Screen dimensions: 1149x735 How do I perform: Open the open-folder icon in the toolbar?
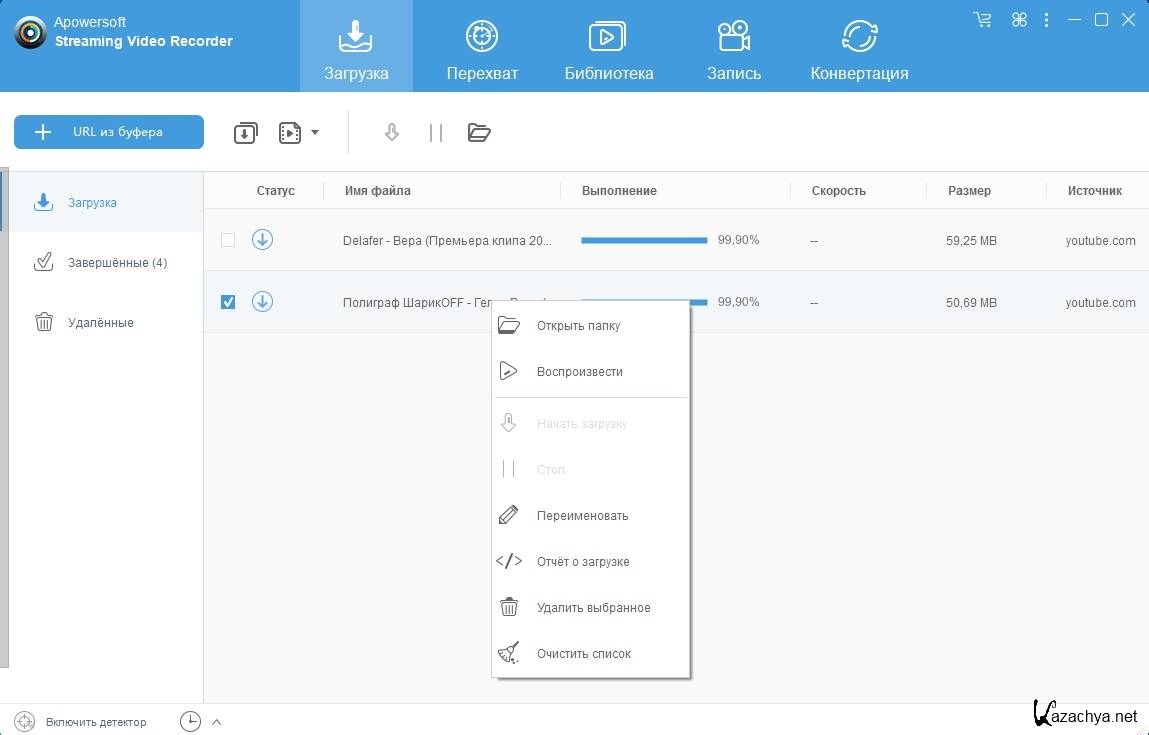coord(479,132)
